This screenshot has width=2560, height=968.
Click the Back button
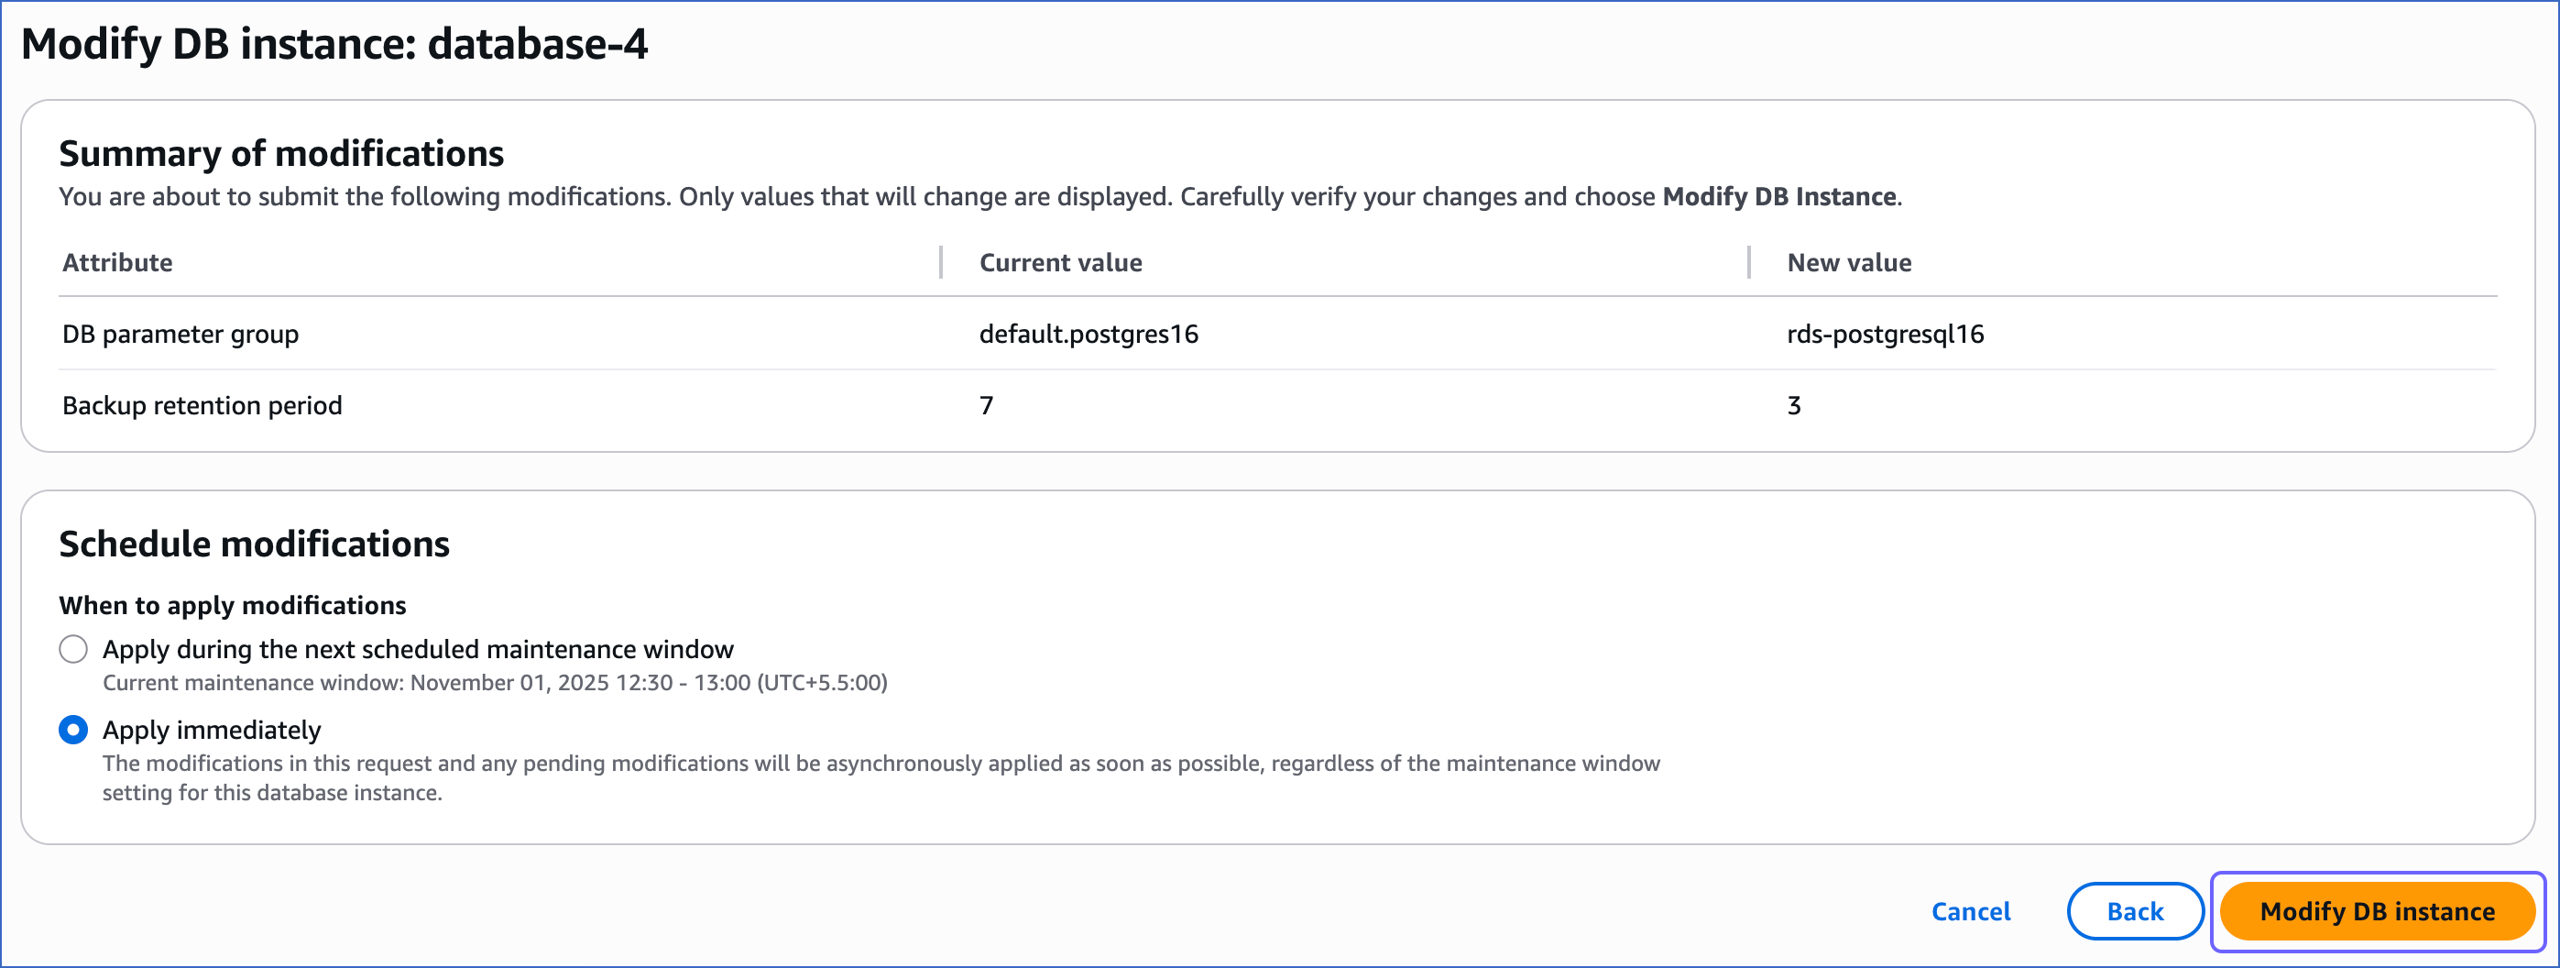(2134, 911)
